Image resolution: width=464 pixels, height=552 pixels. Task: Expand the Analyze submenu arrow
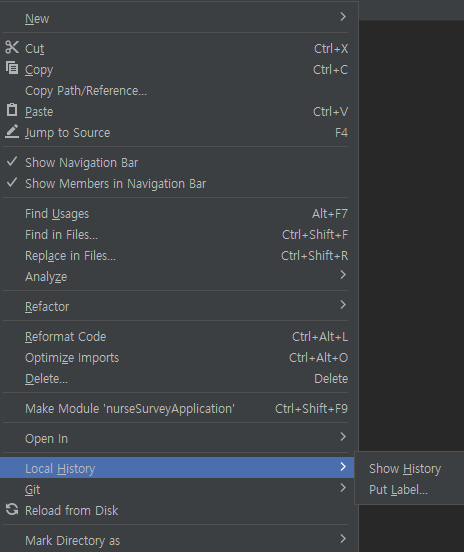point(343,275)
